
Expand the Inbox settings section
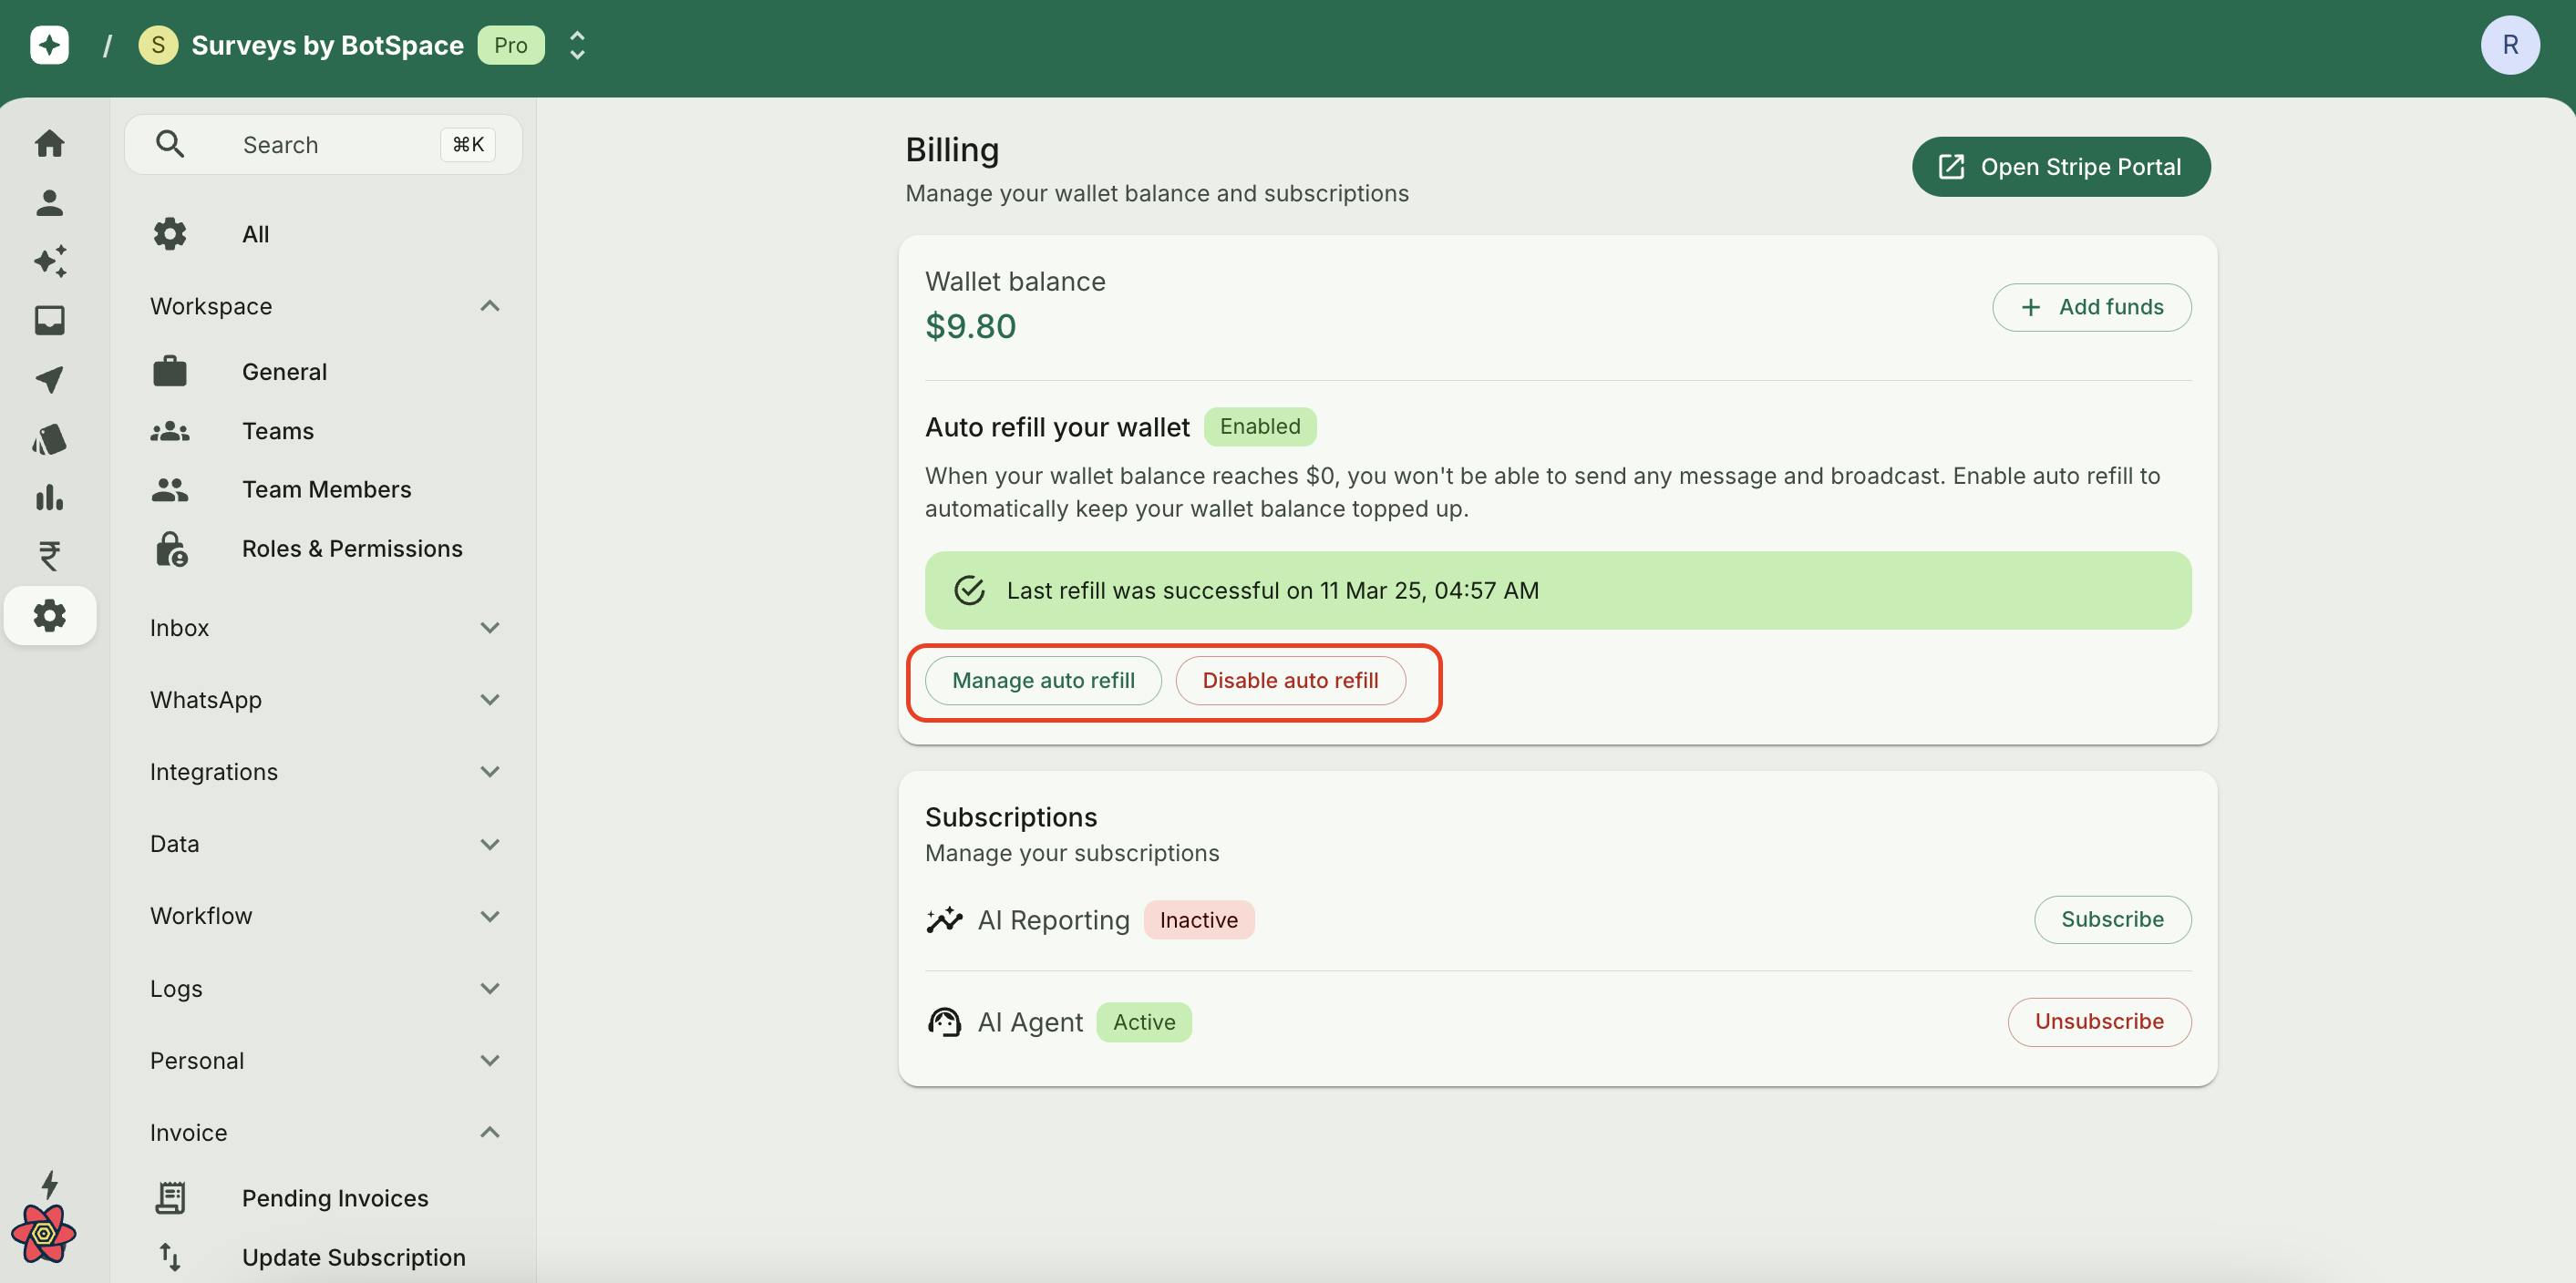[x=490, y=628]
